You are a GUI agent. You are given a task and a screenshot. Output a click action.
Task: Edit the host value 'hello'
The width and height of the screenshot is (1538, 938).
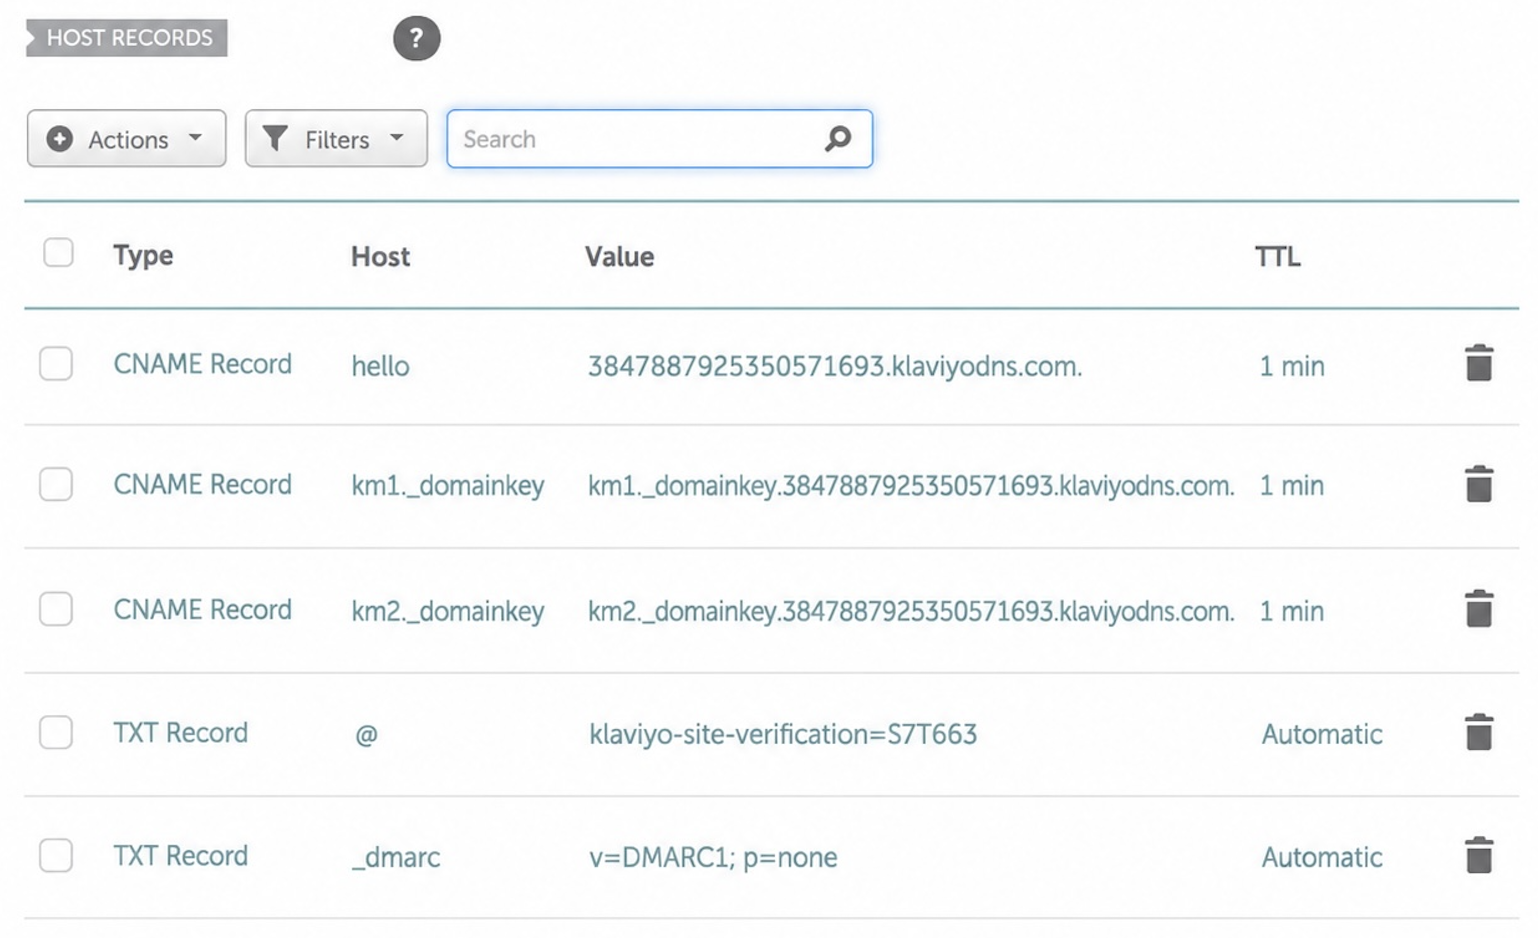click(x=380, y=366)
